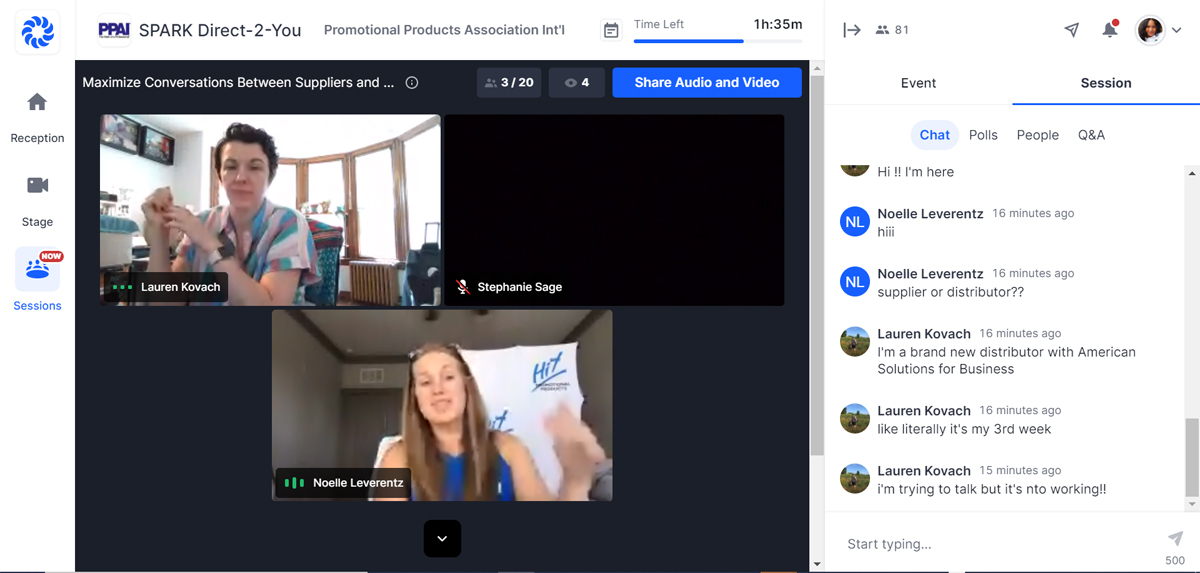Click Share Audio and Video button

click(x=706, y=83)
